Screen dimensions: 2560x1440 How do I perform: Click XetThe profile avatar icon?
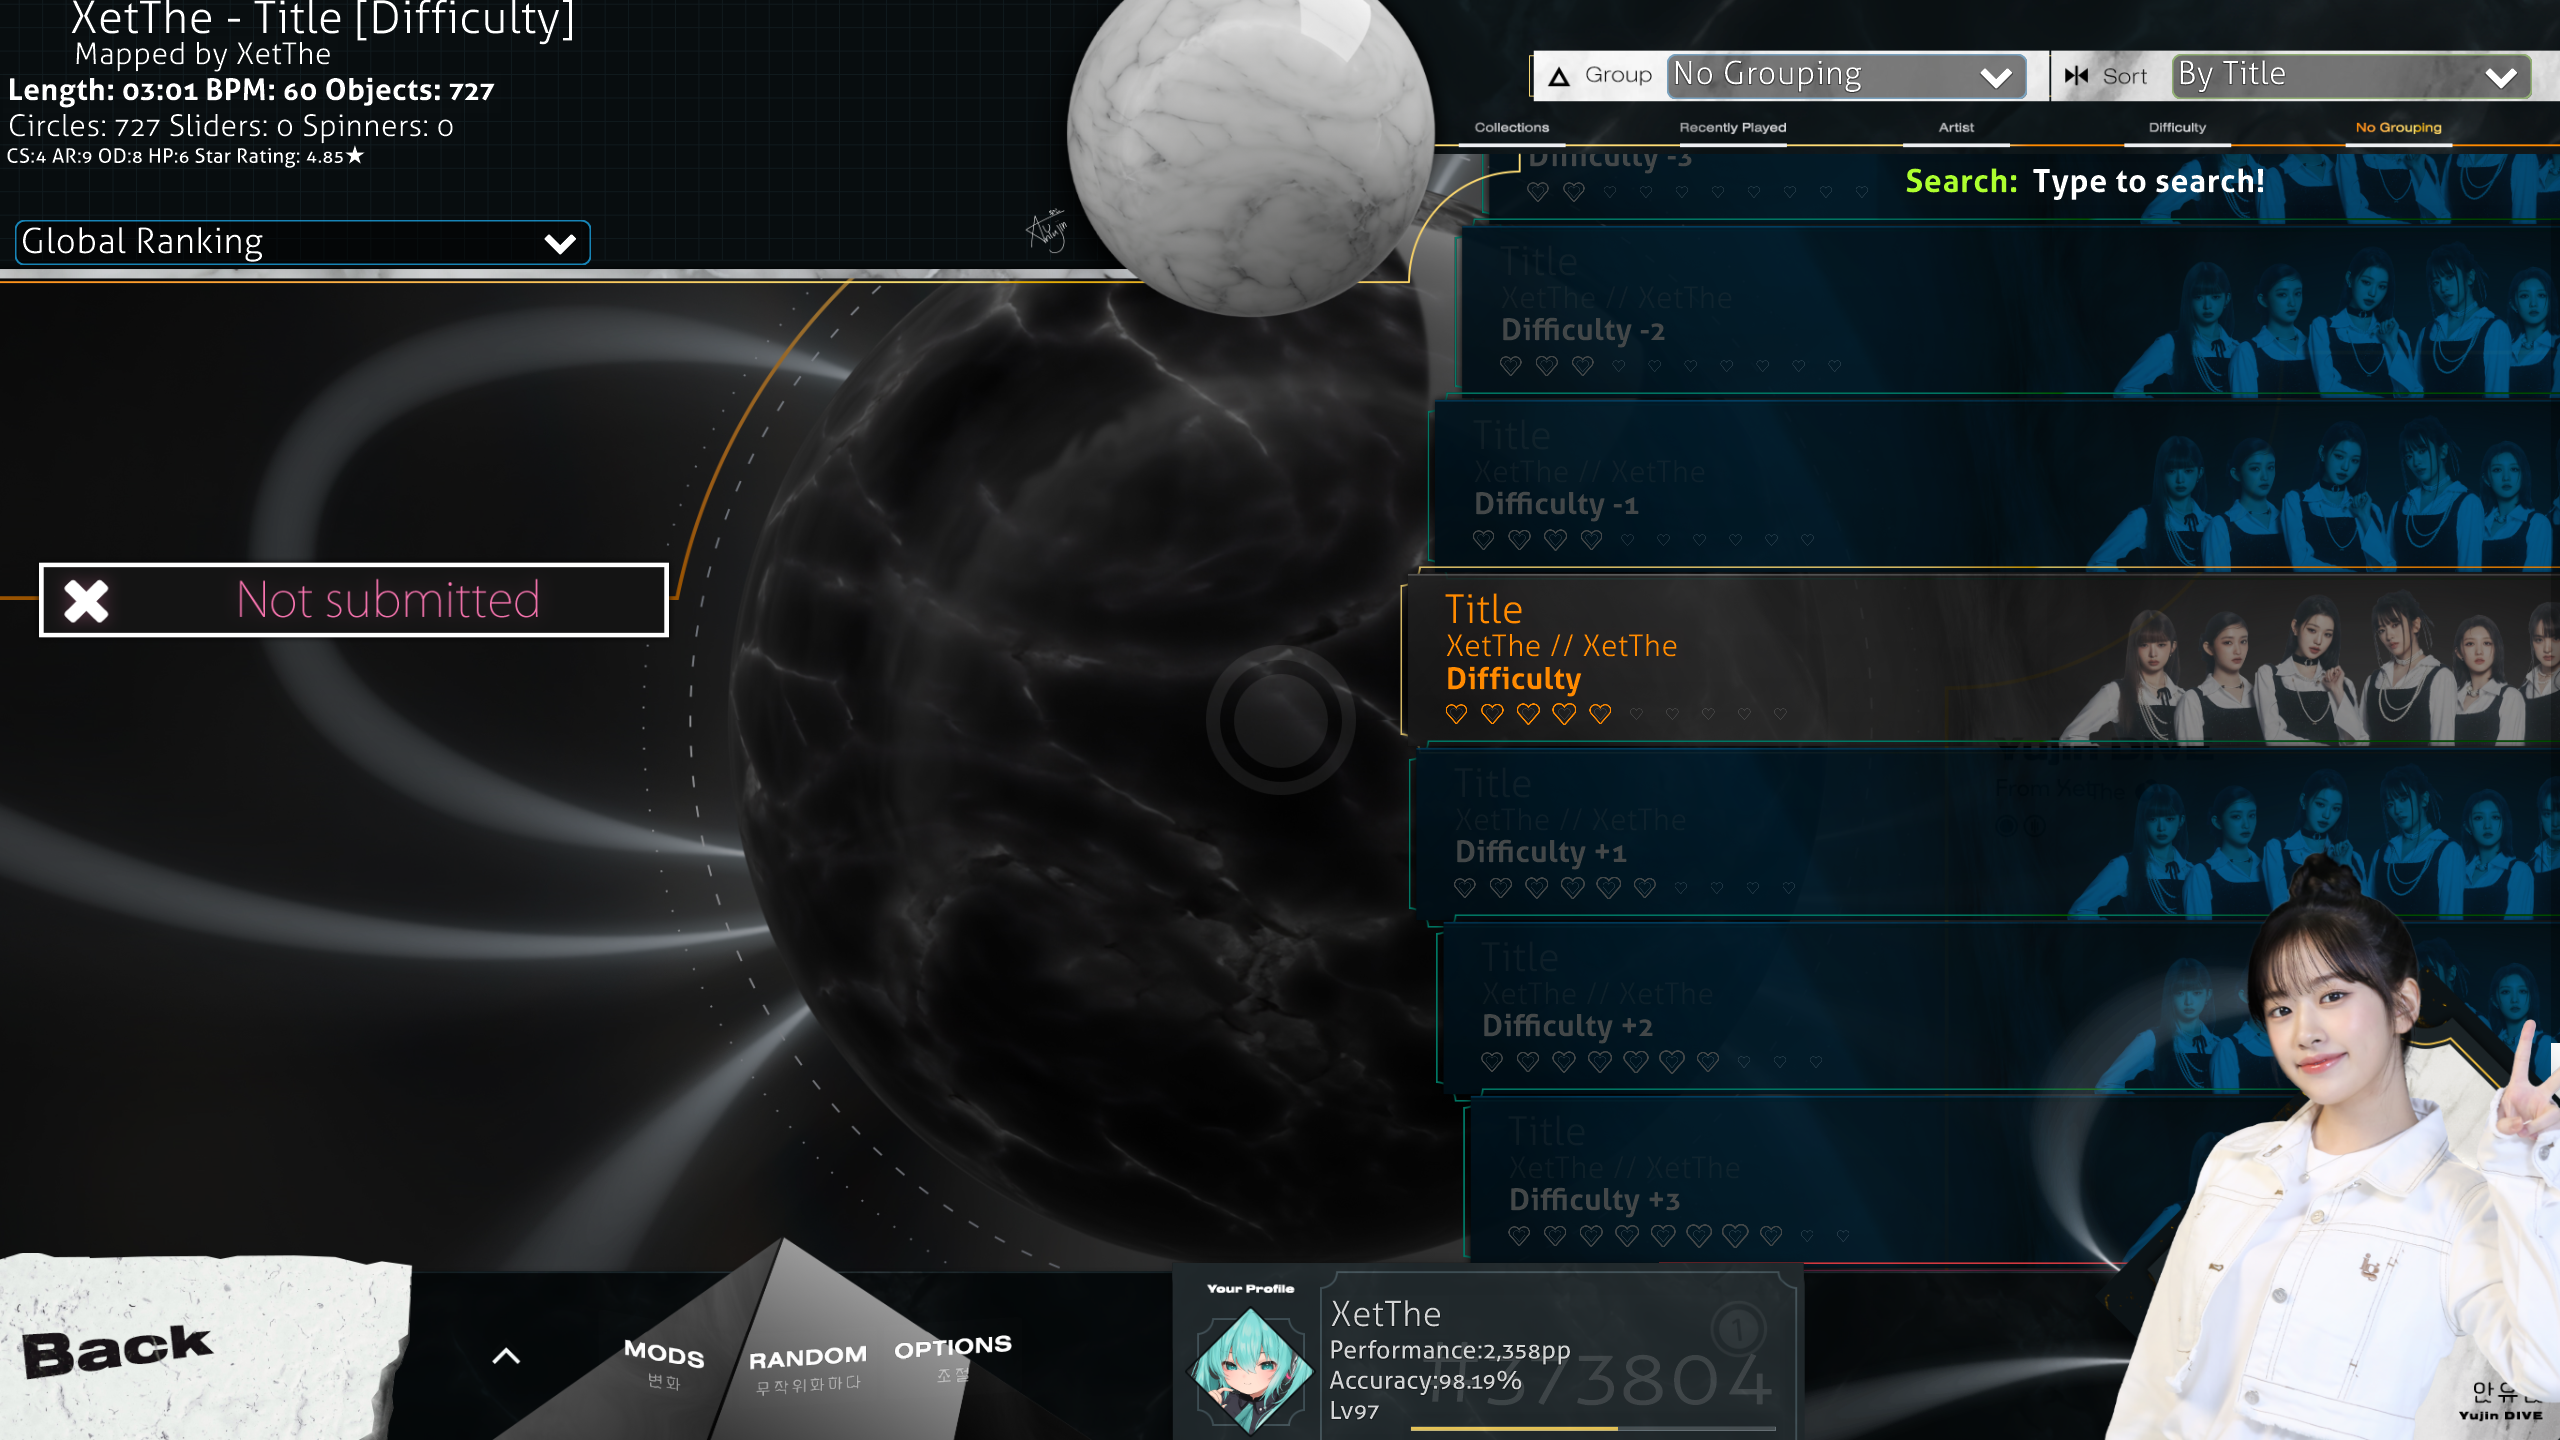click(1250, 1361)
